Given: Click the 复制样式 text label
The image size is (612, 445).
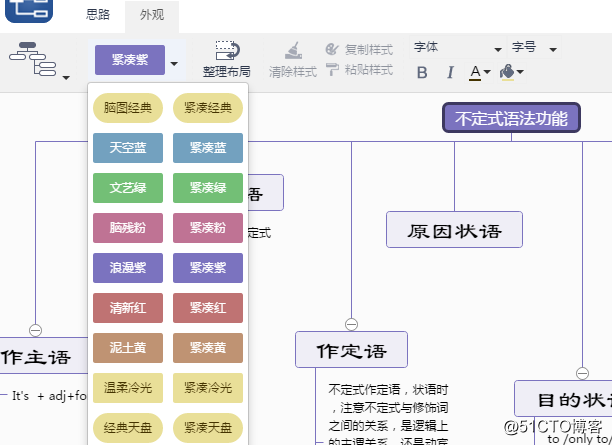Looking at the screenshot, I should 369,50.
